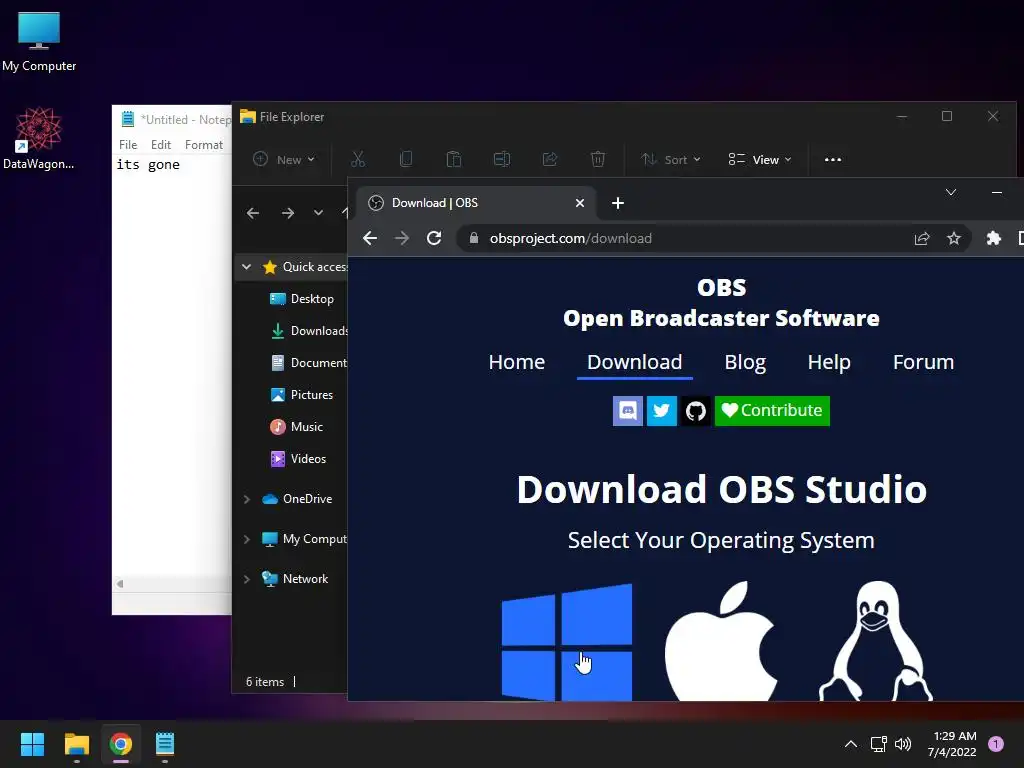Expand the My Computer tree node

click(246, 539)
